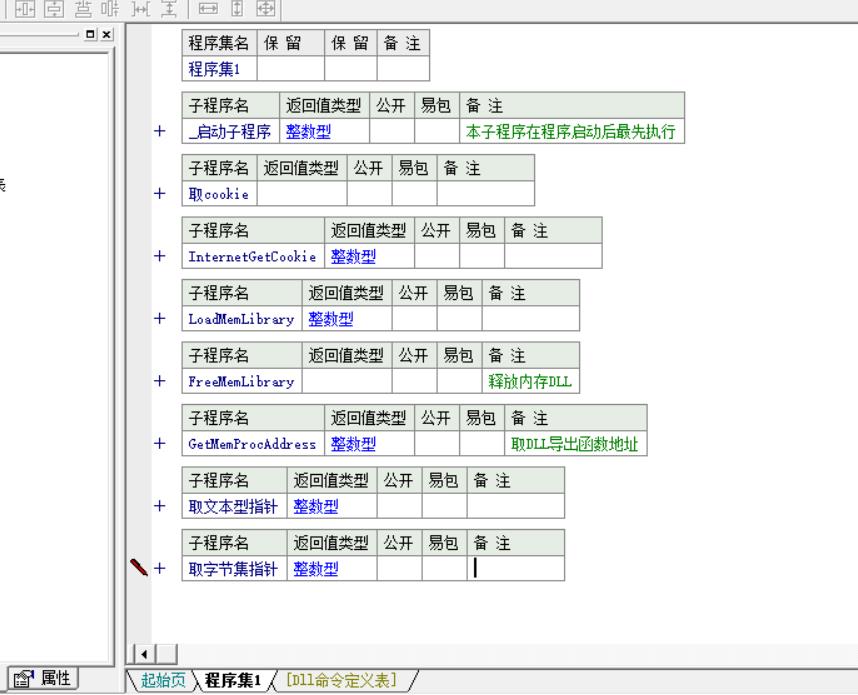Select the 取cookie name cell

[219, 194]
